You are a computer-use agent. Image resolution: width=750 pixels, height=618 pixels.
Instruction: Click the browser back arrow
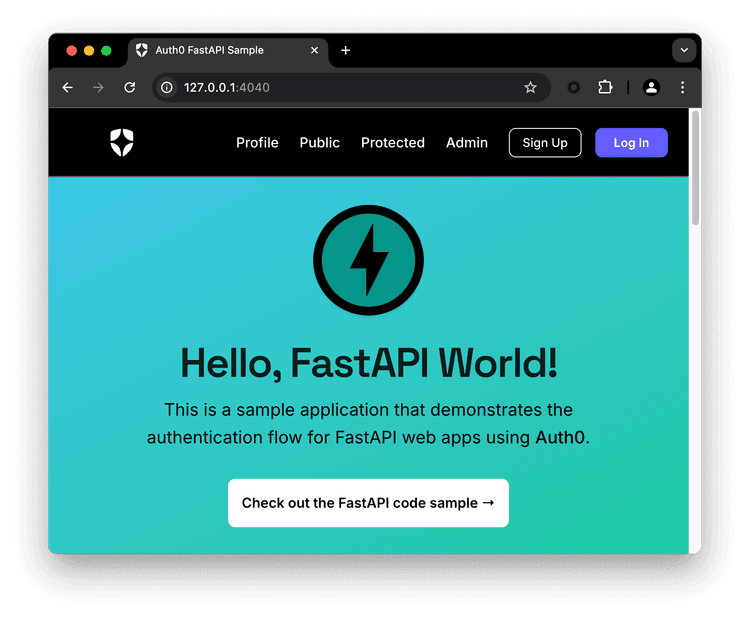click(x=67, y=88)
